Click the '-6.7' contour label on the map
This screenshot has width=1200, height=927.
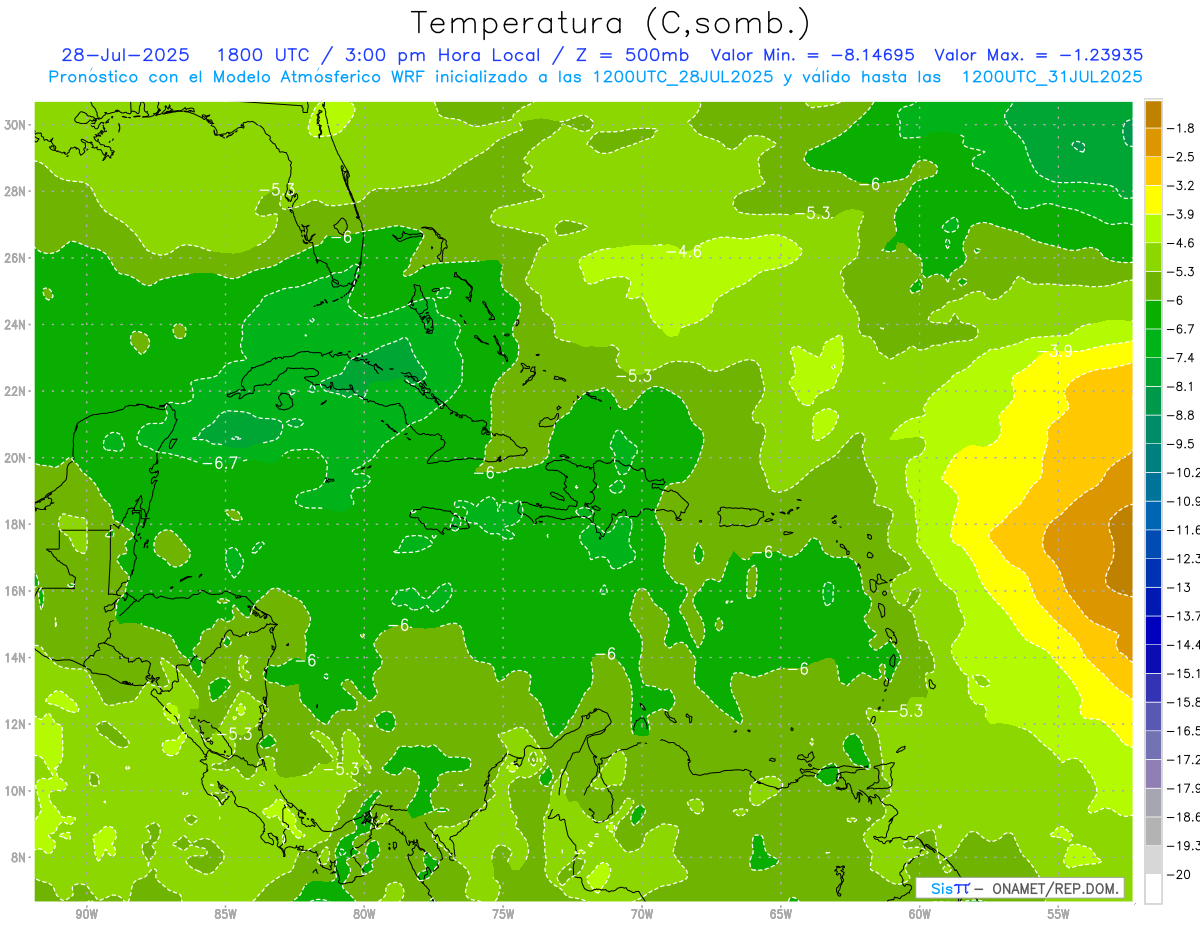pos(220,463)
